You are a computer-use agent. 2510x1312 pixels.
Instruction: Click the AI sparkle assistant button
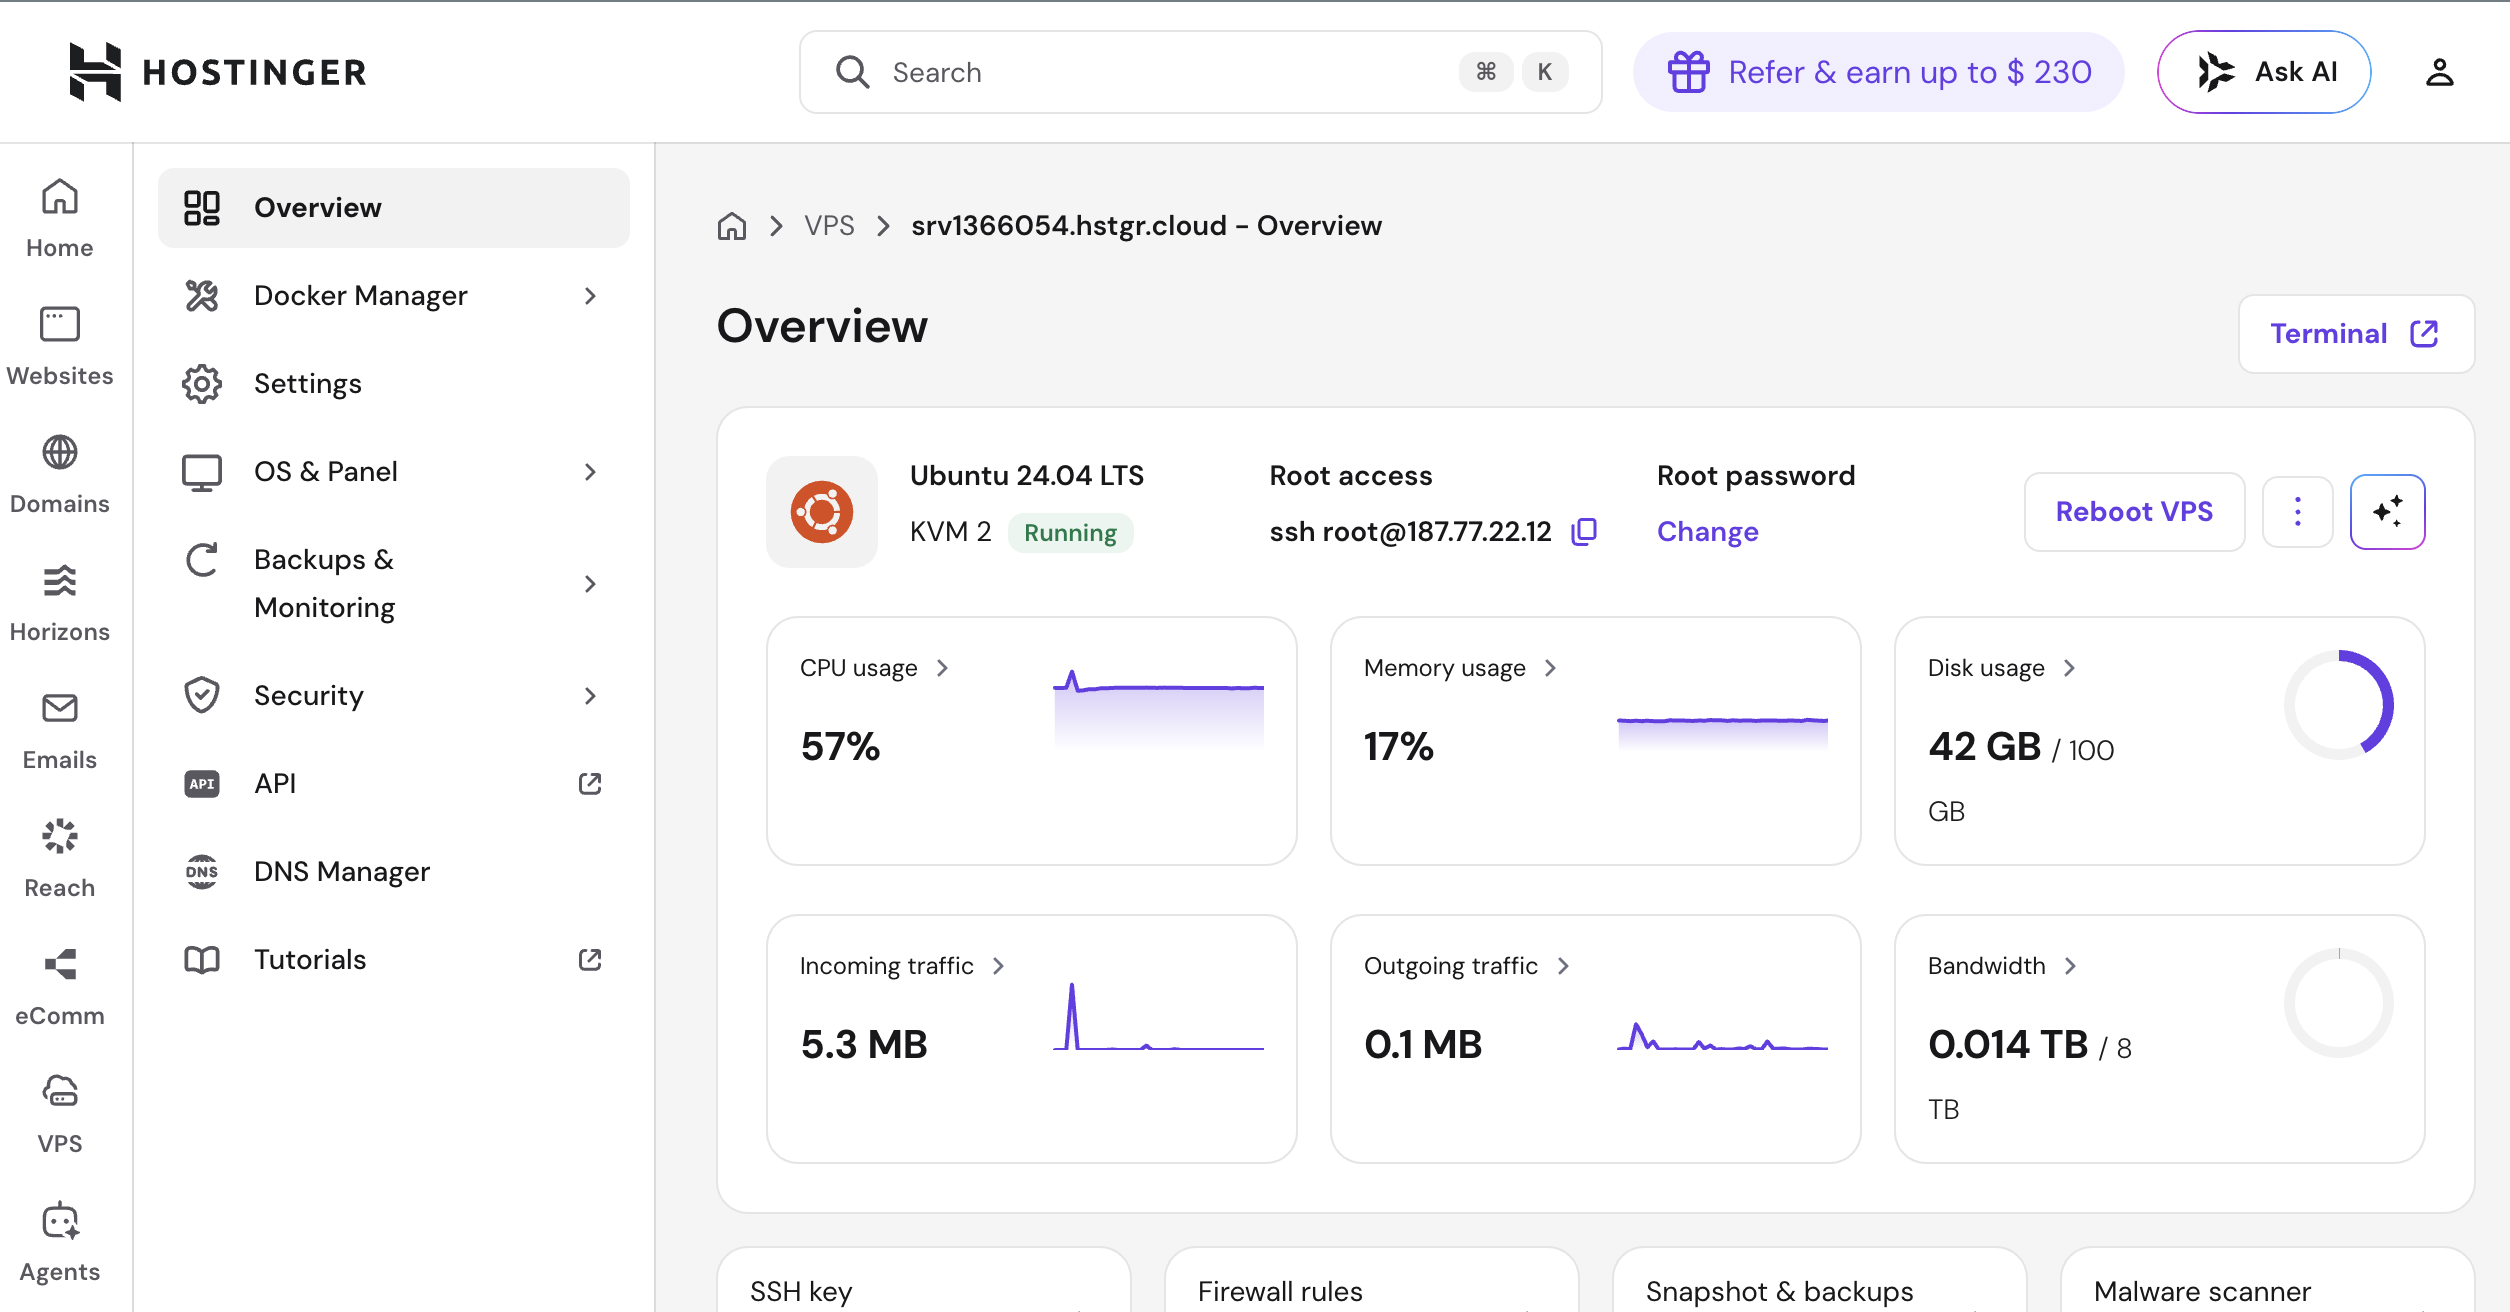click(x=2388, y=511)
